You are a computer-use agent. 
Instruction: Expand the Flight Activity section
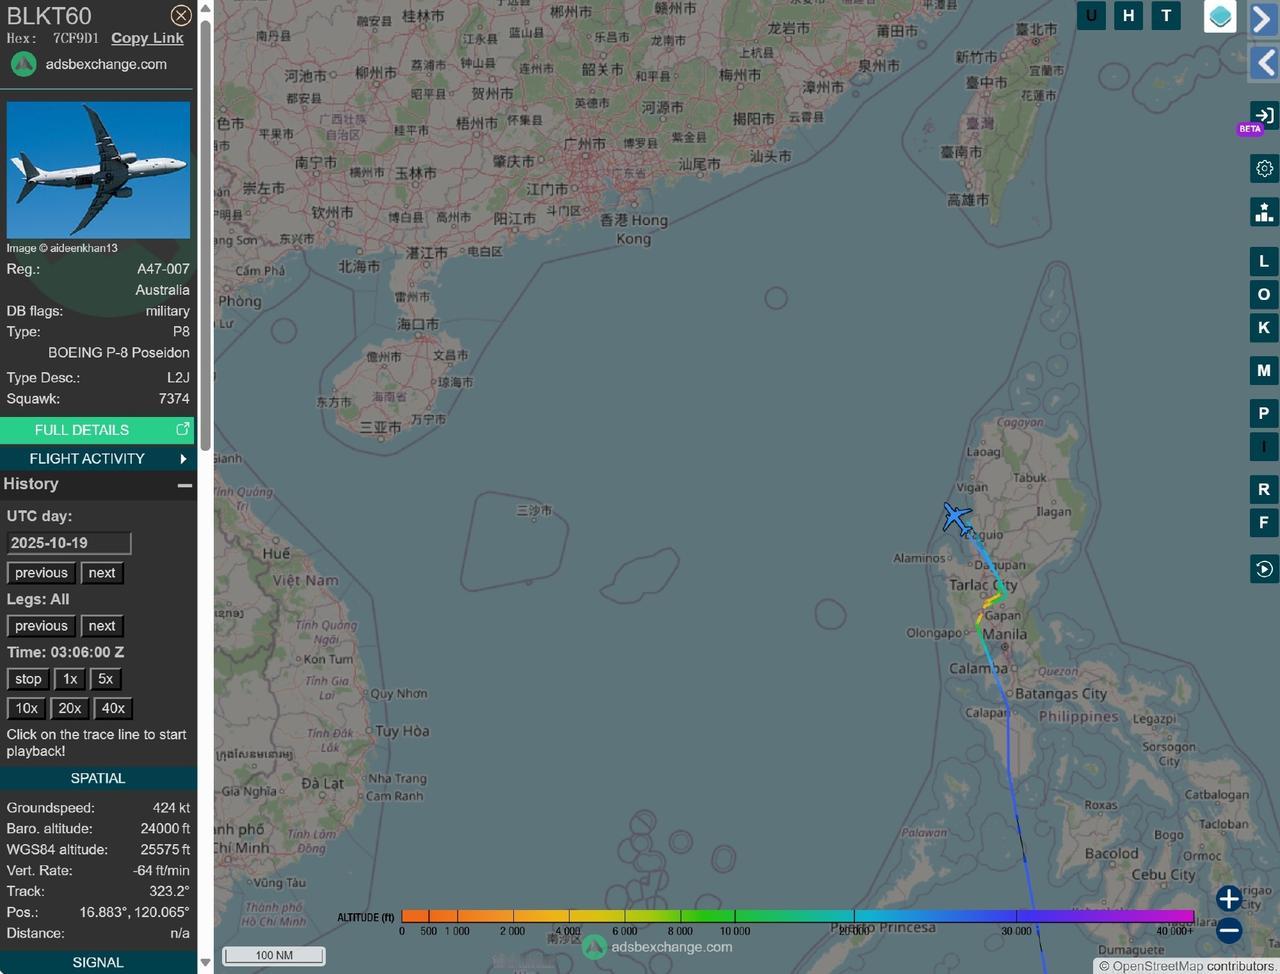(x=98, y=458)
